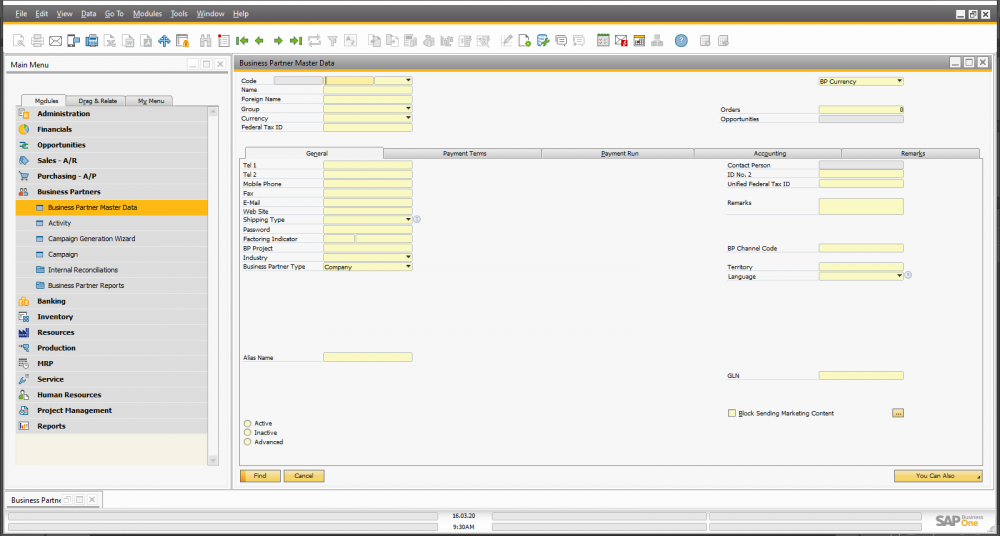Click the You Can Also button
1000x536 pixels.
click(937, 476)
